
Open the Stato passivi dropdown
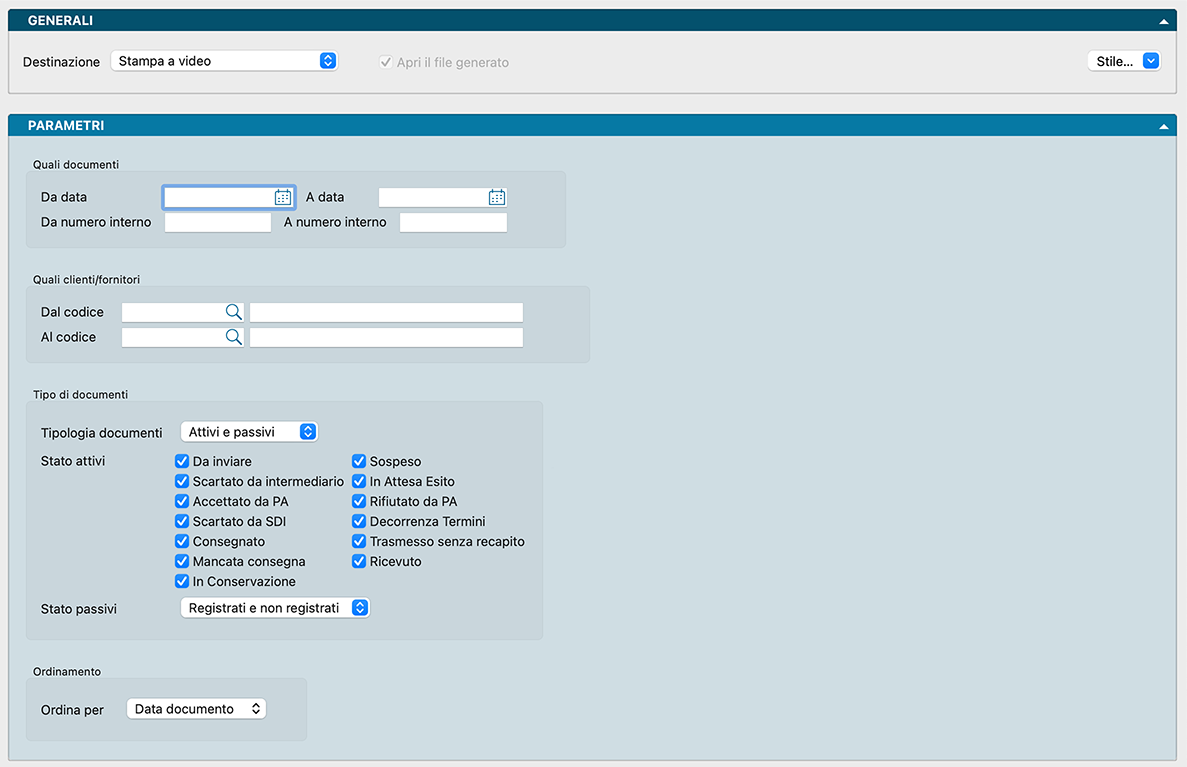275,608
